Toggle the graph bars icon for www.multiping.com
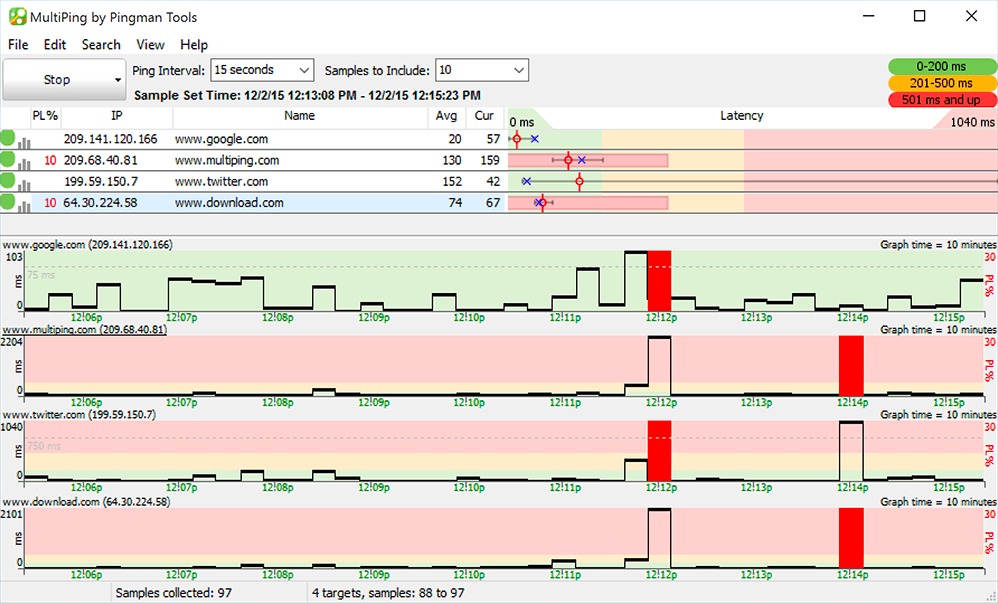 click(x=24, y=162)
